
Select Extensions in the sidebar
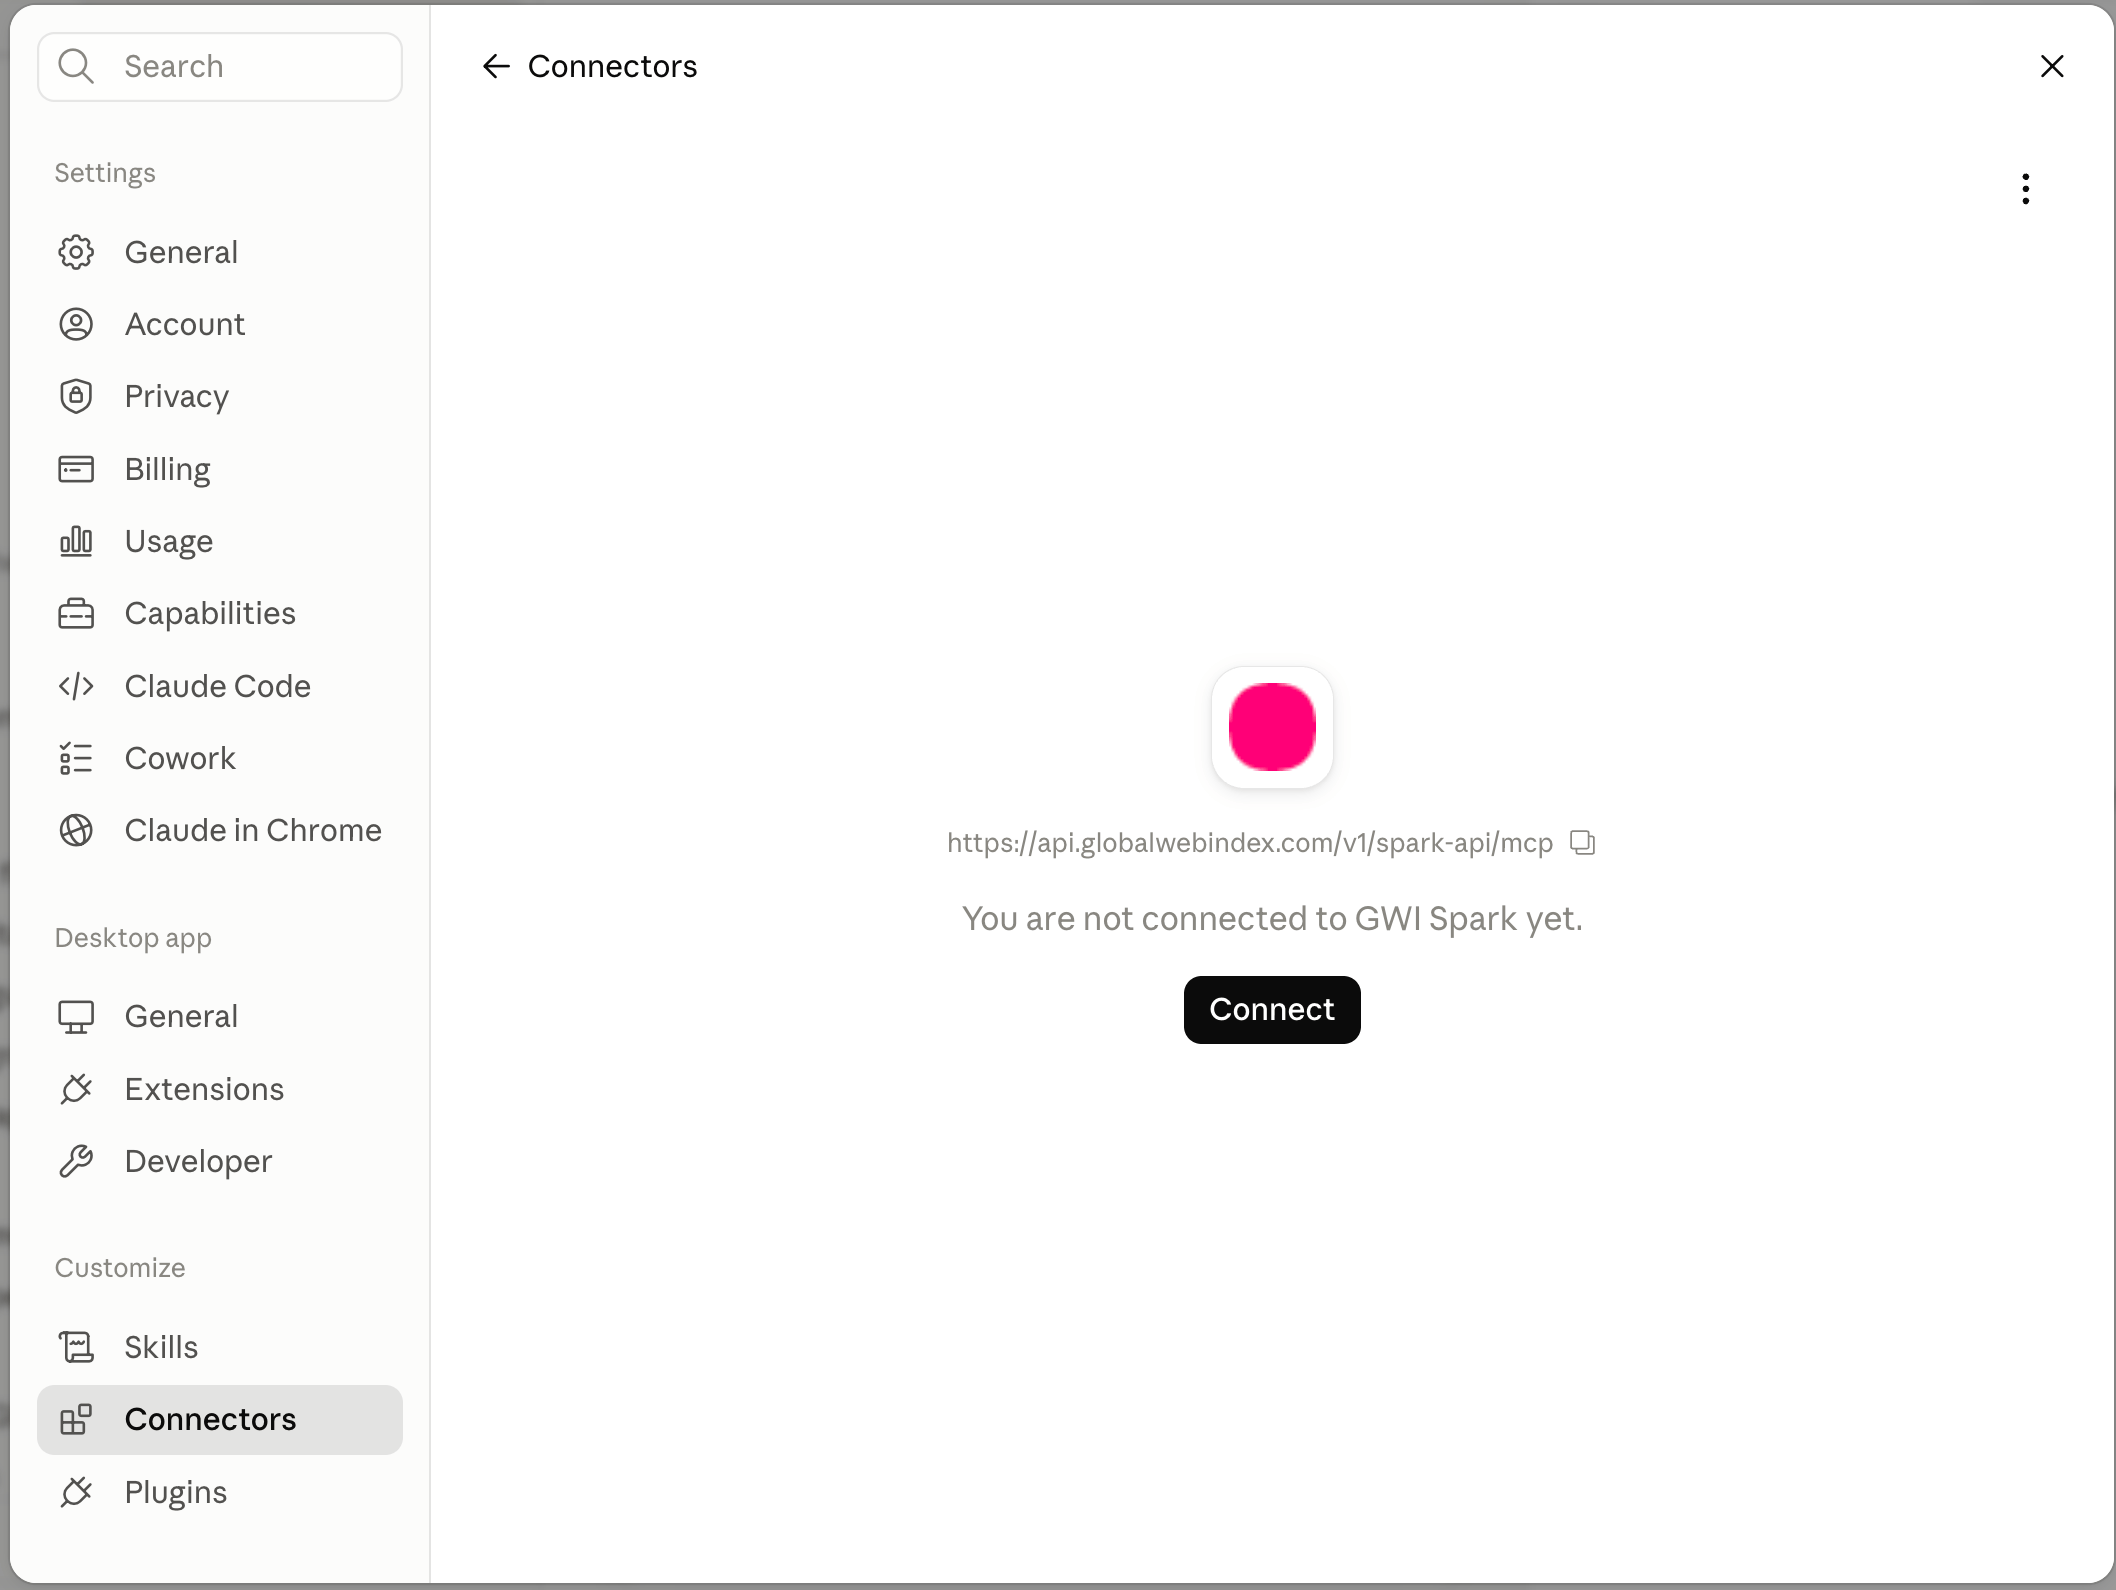pos(220,1089)
